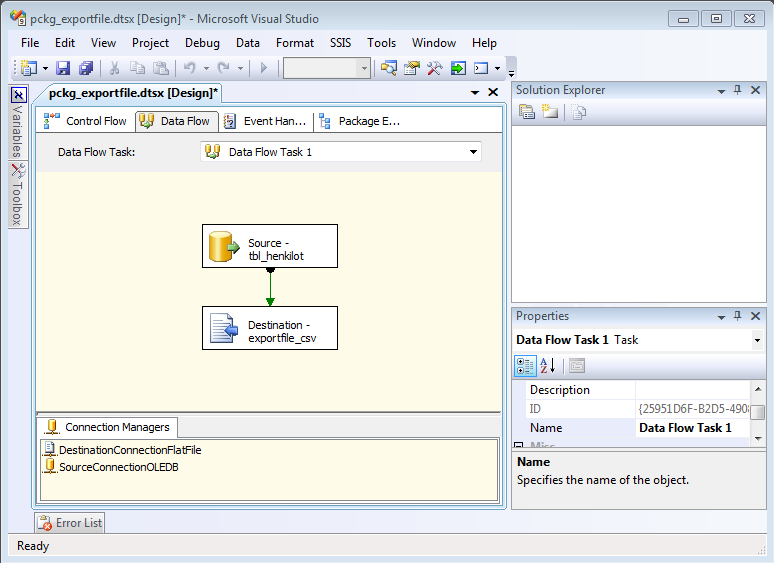Toggle auto-hide pin on Properties panel
Screen dimensions: 774x563
[737, 316]
